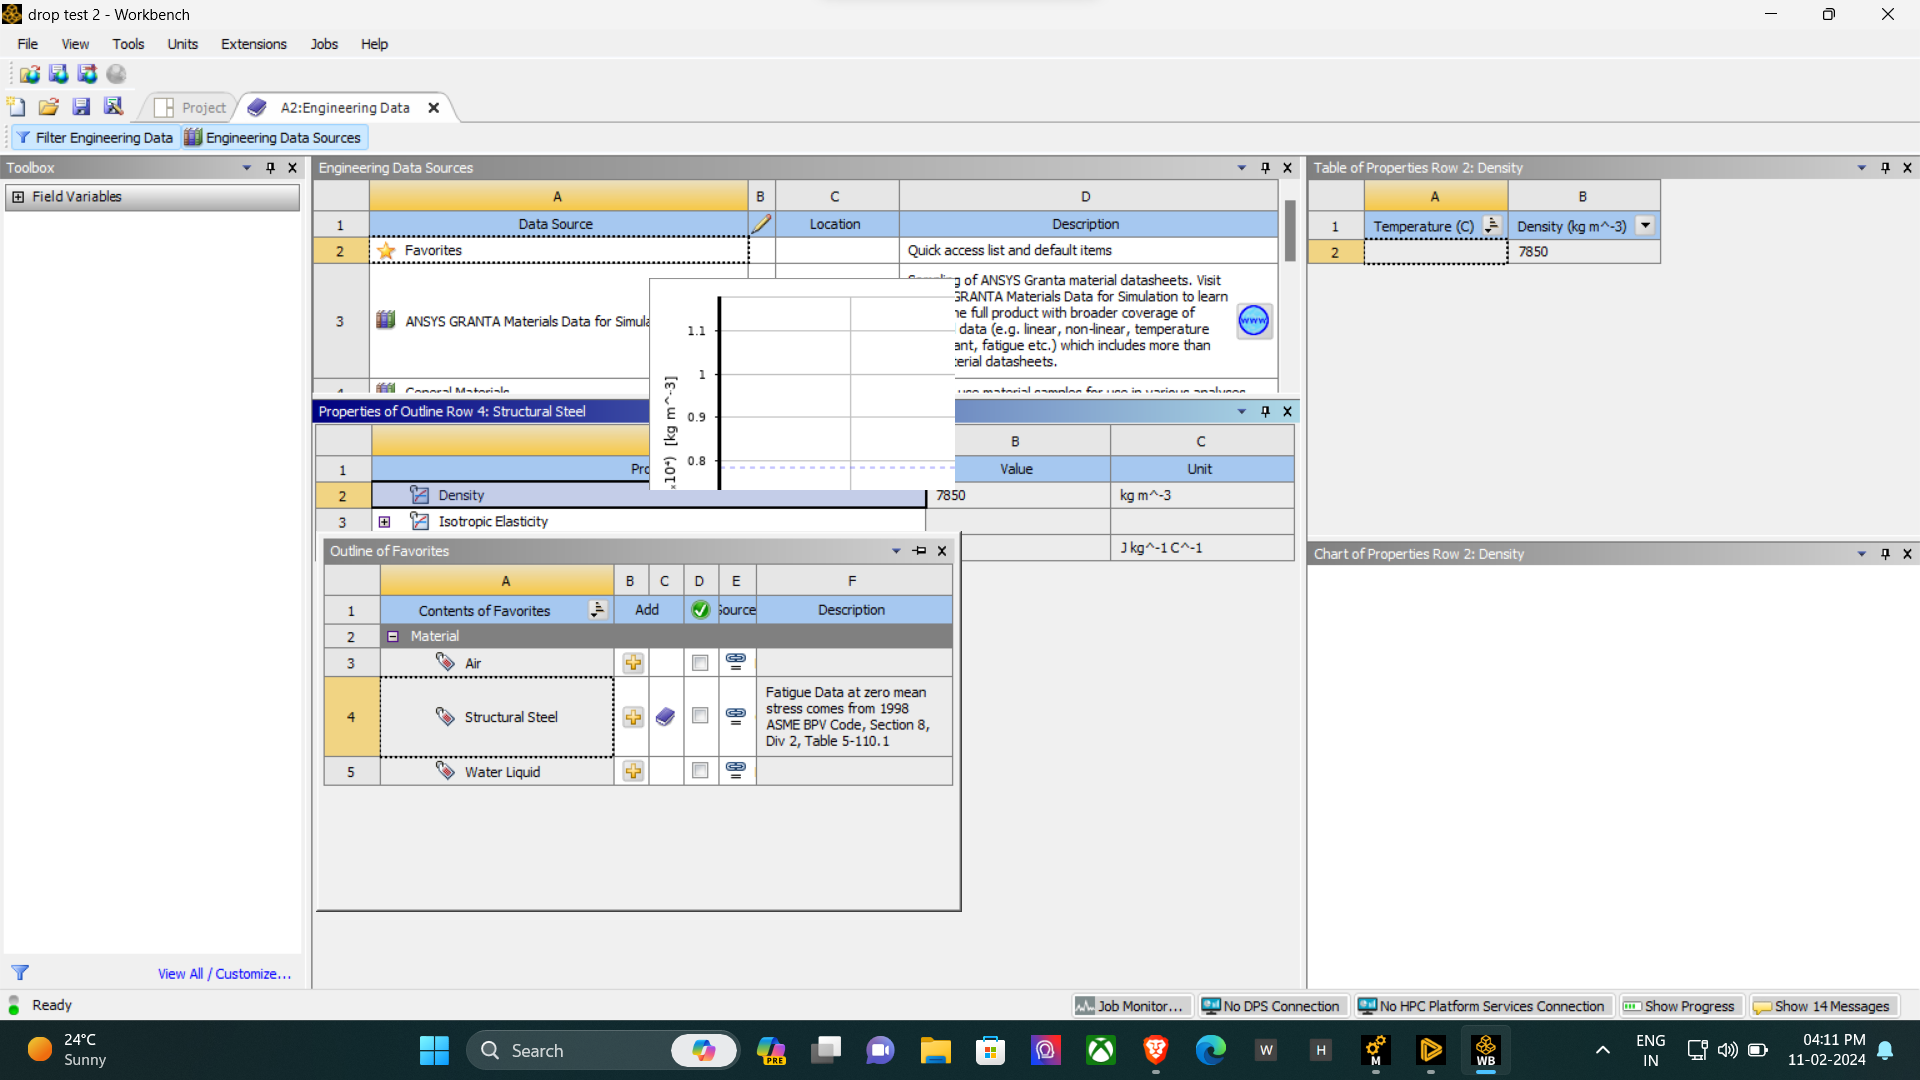Add Water Liquid with its plus icon
Viewport: 1920px width, 1080px height.
click(x=633, y=771)
